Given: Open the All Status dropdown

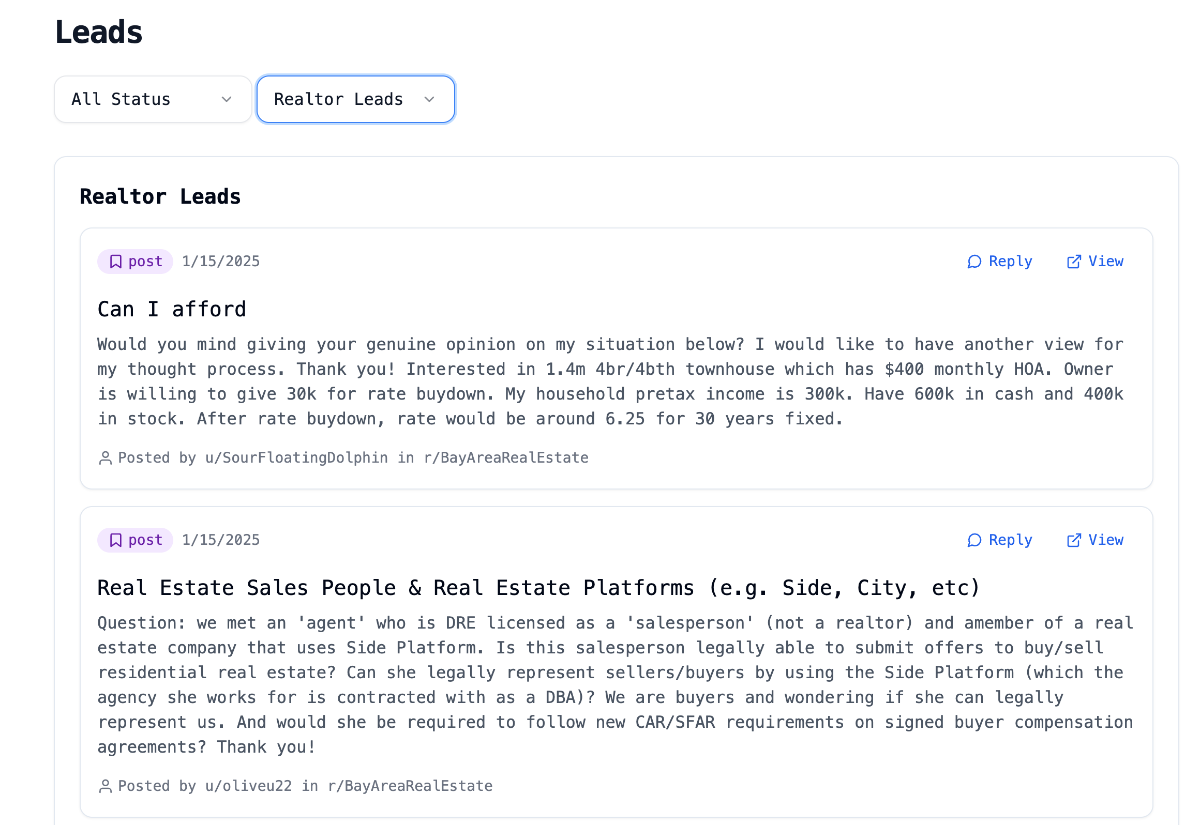Looking at the screenshot, I should [x=153, y=99].
